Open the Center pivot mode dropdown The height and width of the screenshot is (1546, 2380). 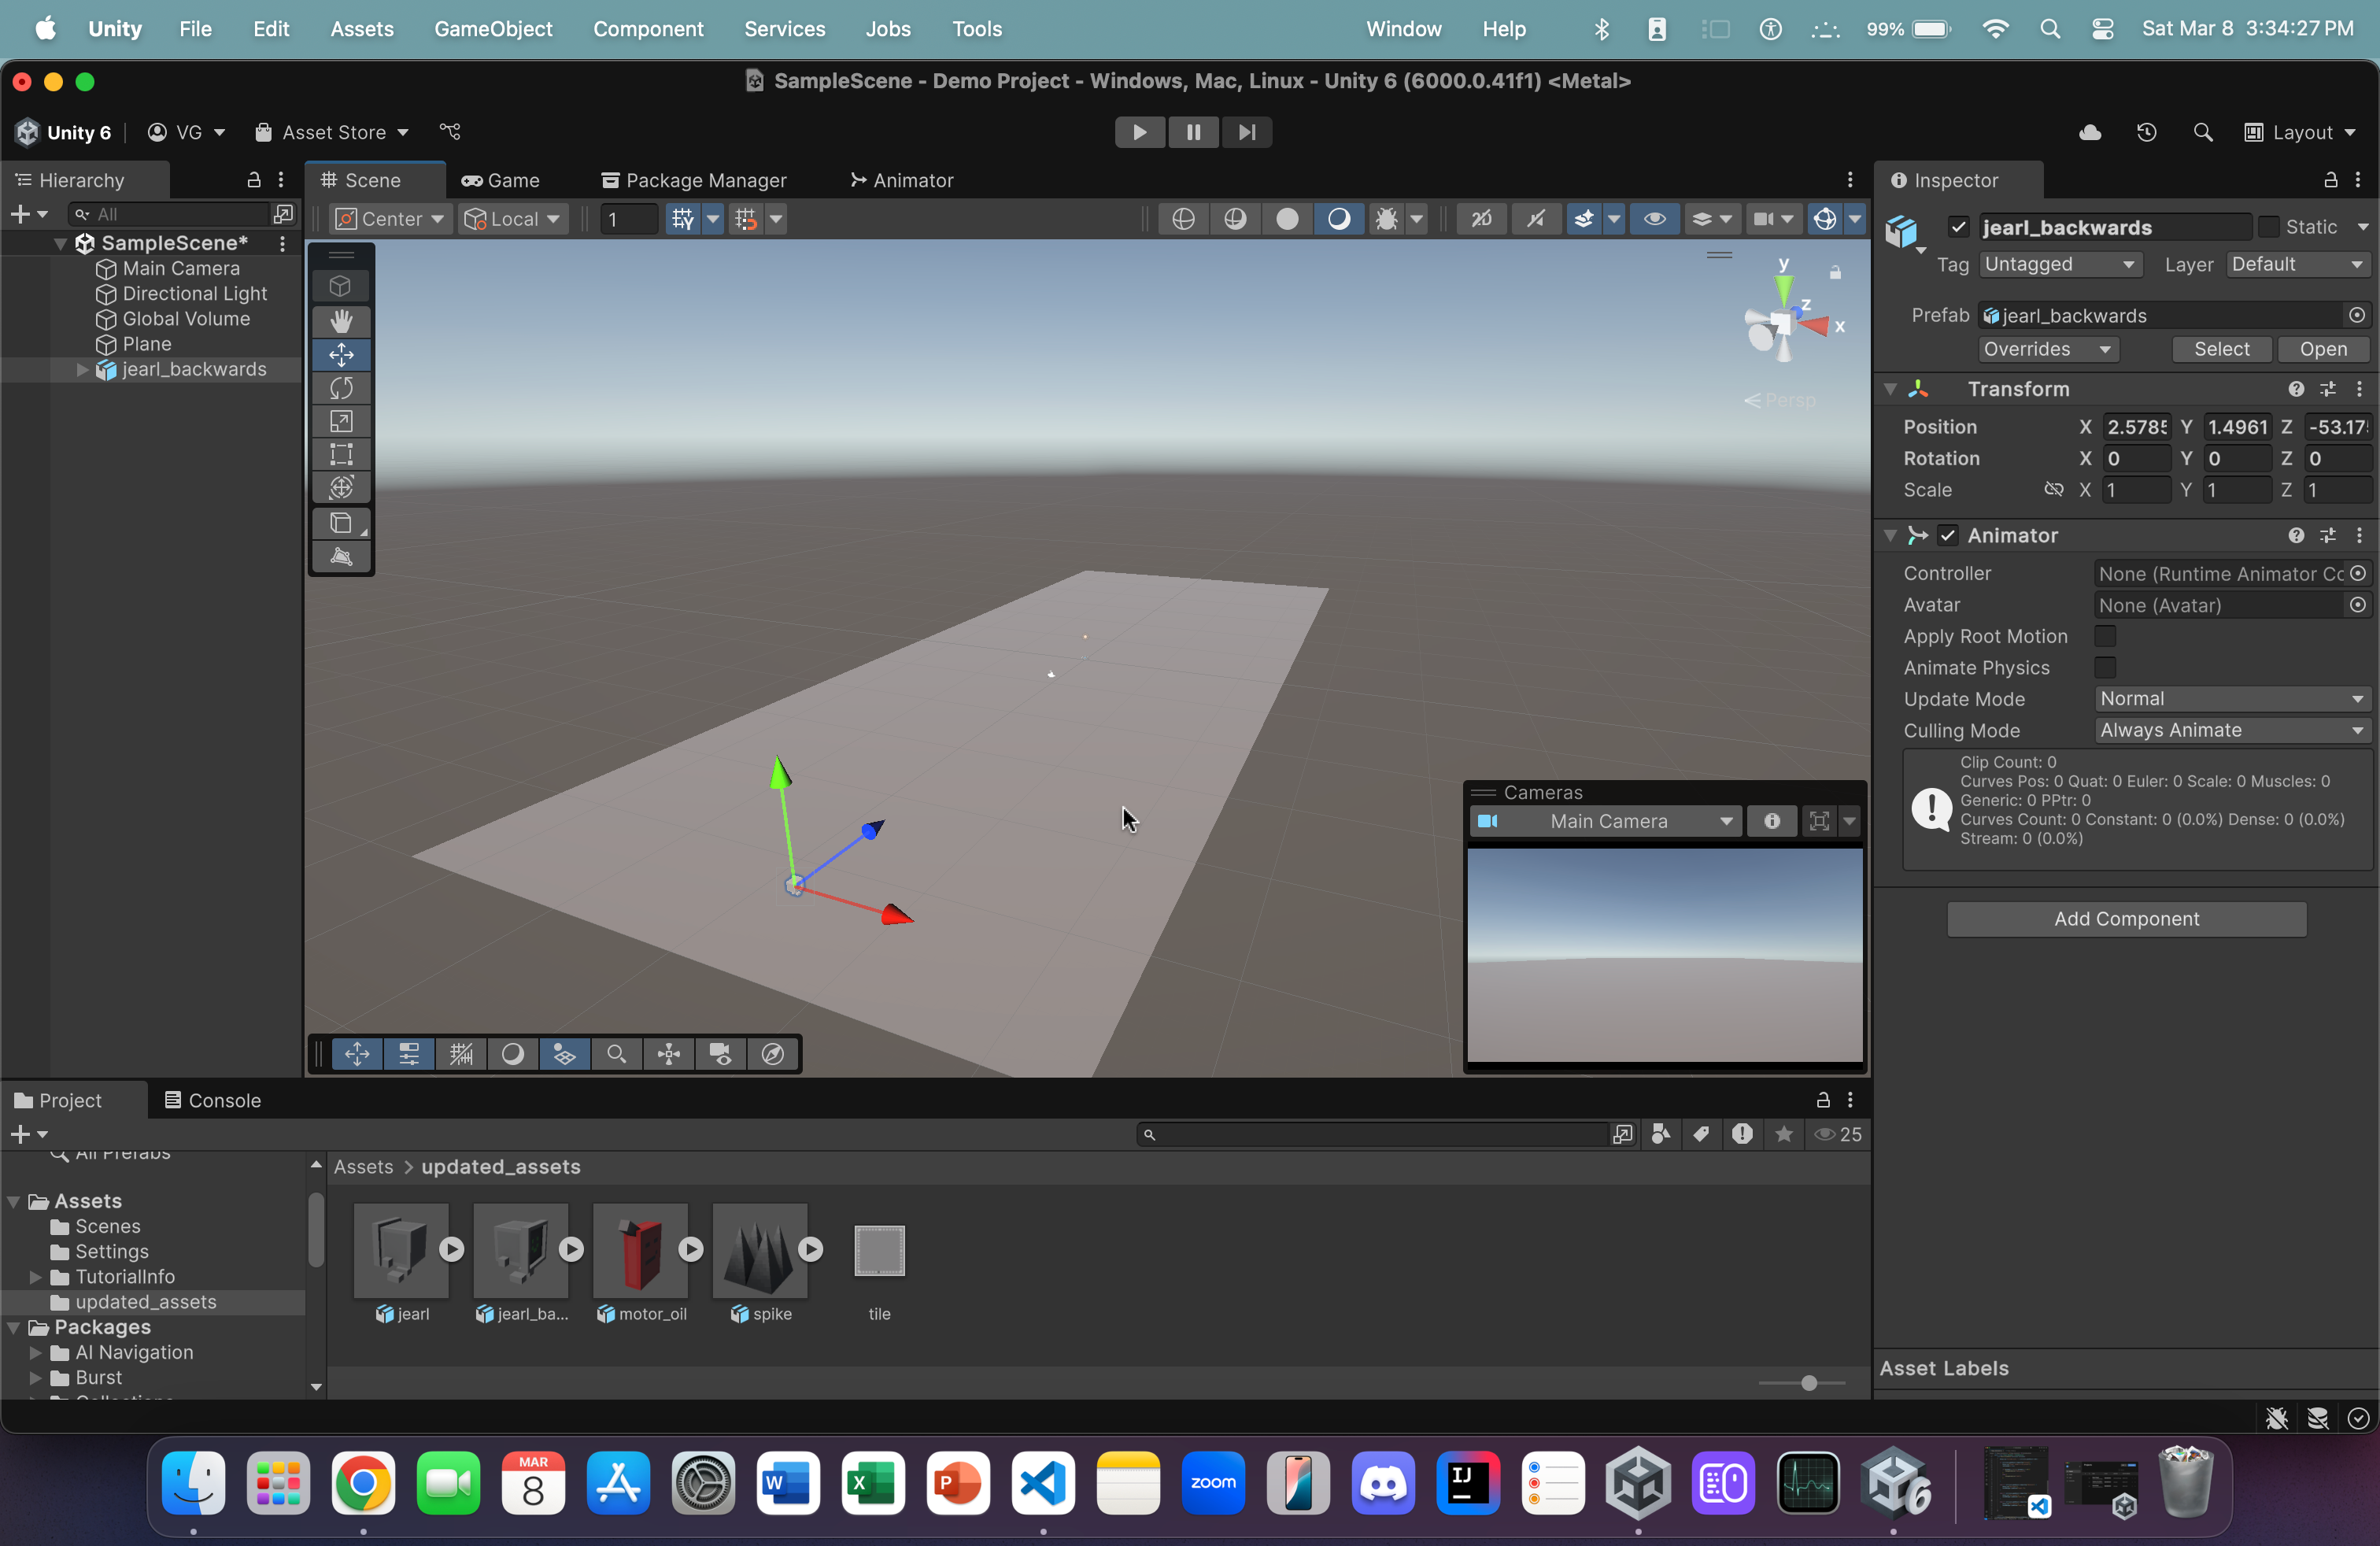coord(391,218)
